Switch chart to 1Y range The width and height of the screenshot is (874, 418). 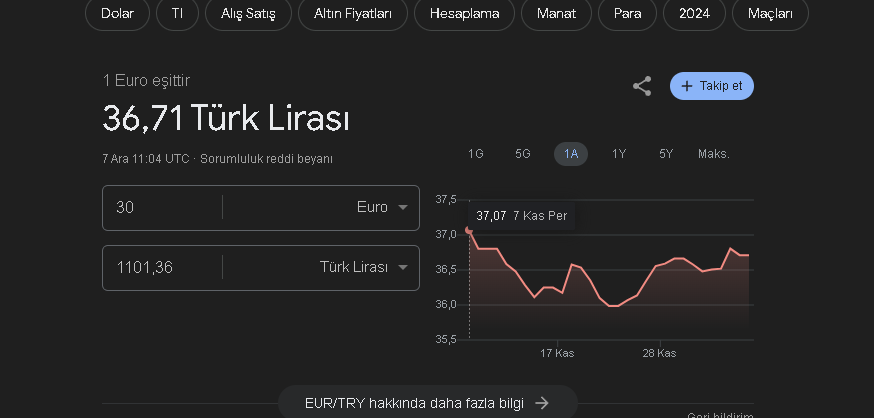tap(619, 154)
